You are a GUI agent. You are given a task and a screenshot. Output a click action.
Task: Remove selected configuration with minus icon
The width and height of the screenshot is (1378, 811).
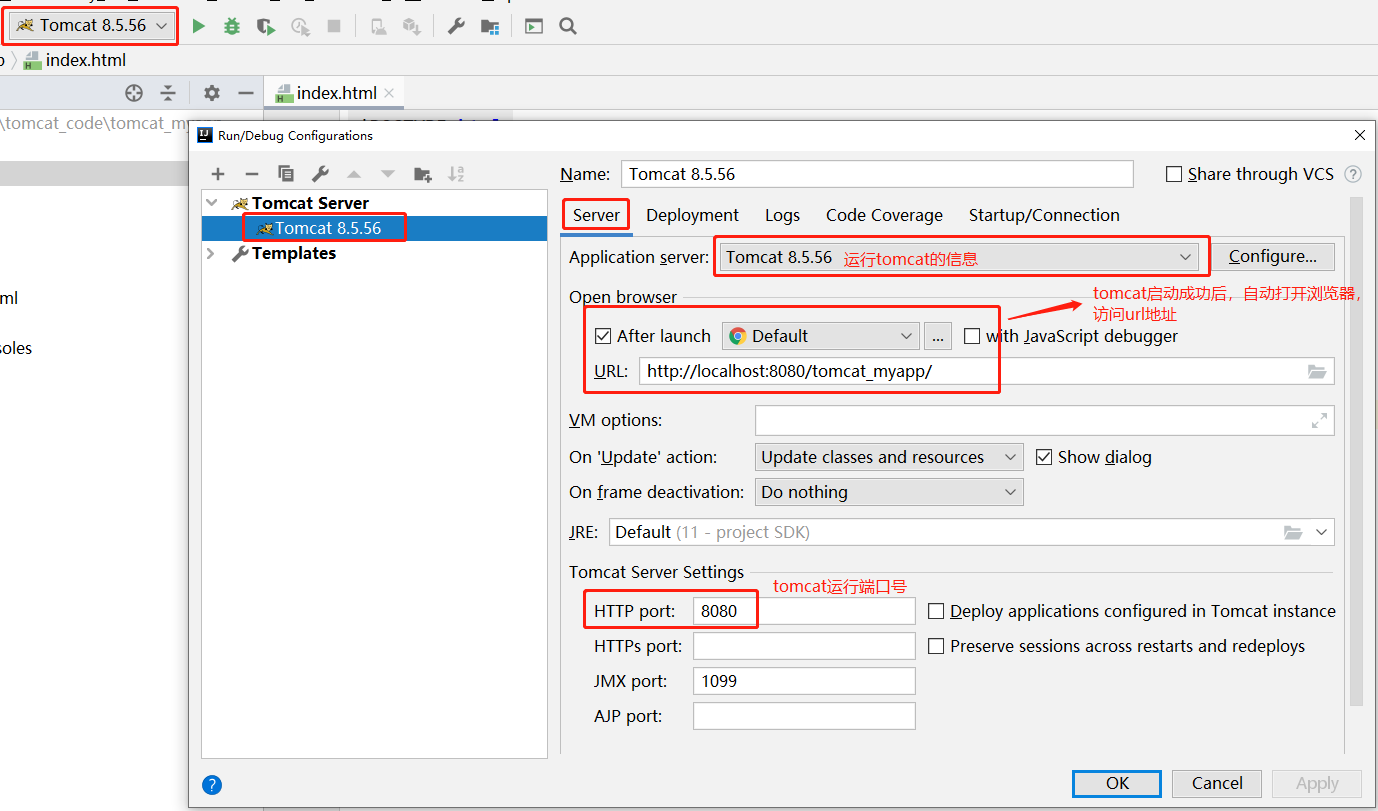point(252,174)
